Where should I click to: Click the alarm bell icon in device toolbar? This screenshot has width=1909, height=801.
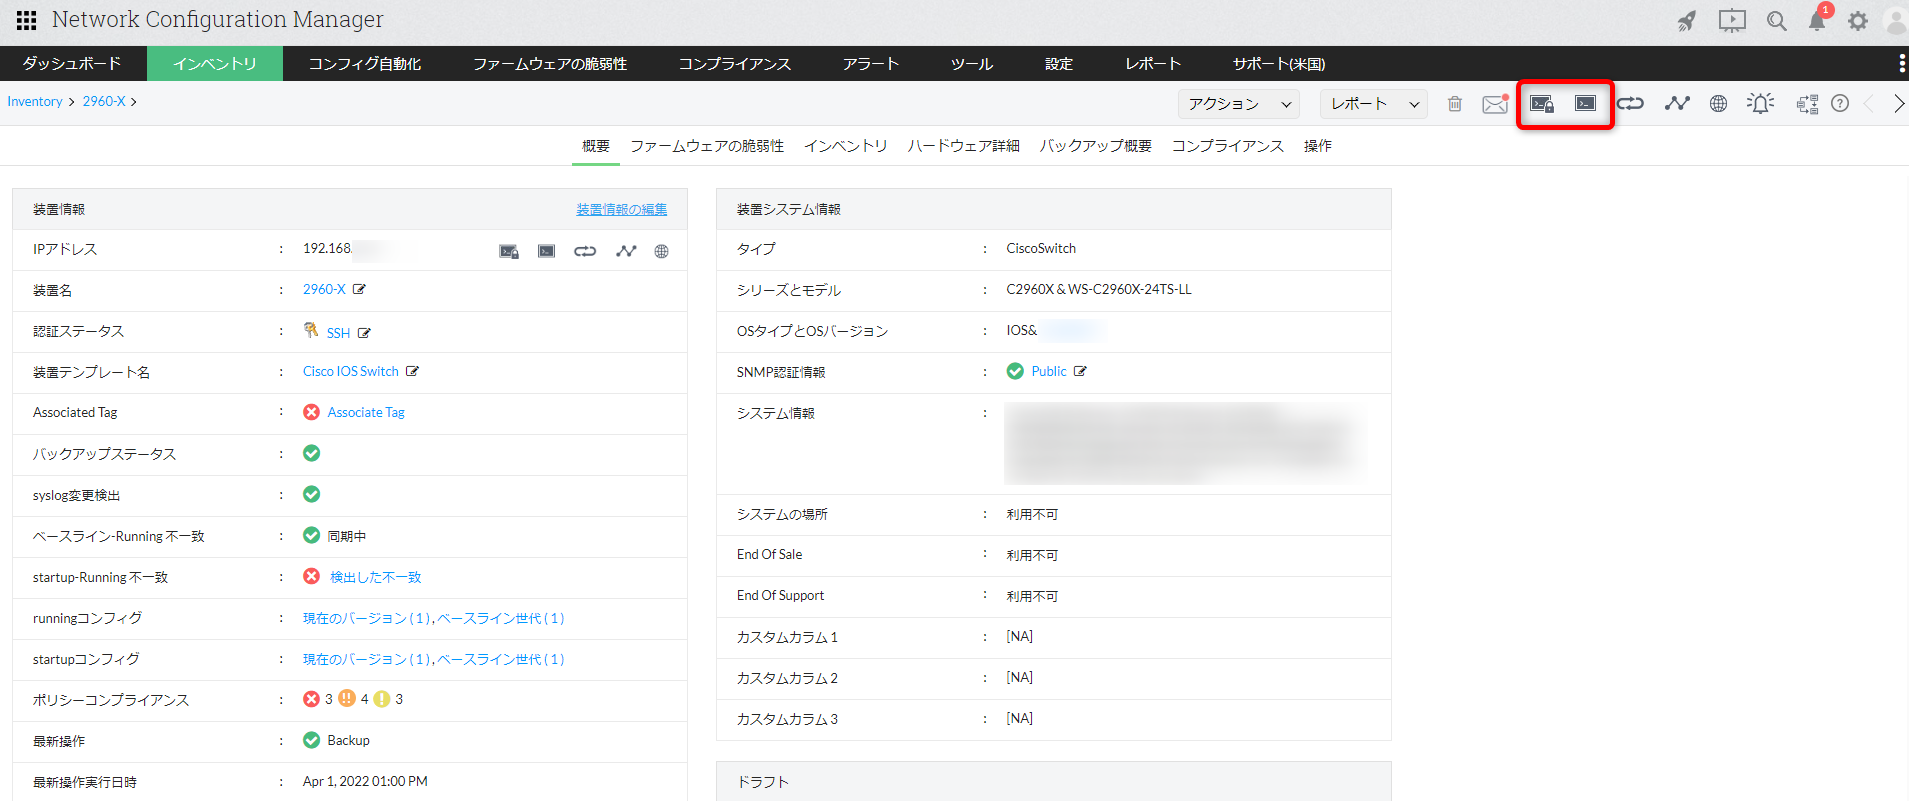click(1760, 103)
